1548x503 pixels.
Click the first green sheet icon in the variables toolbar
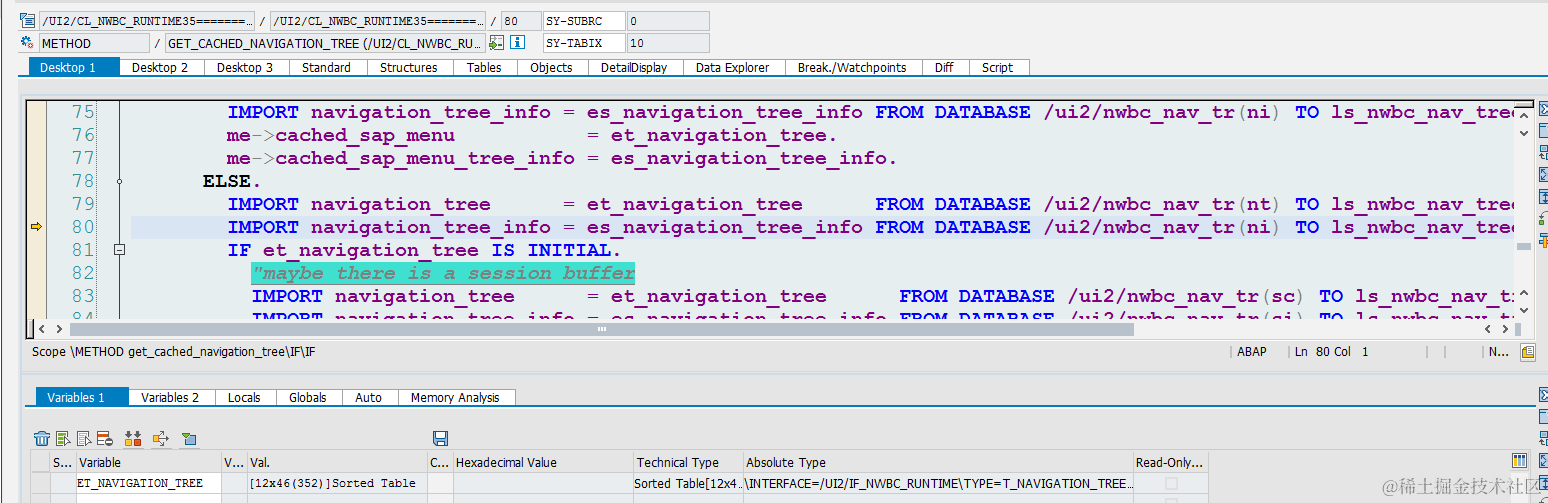pyautogui.click(x=63, y=438)
